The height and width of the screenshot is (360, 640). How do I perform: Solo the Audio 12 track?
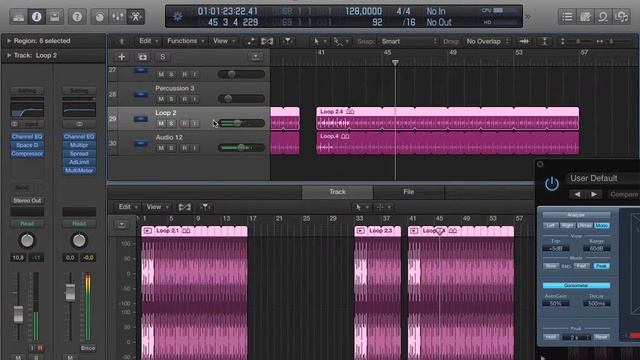tap(171, 148)
